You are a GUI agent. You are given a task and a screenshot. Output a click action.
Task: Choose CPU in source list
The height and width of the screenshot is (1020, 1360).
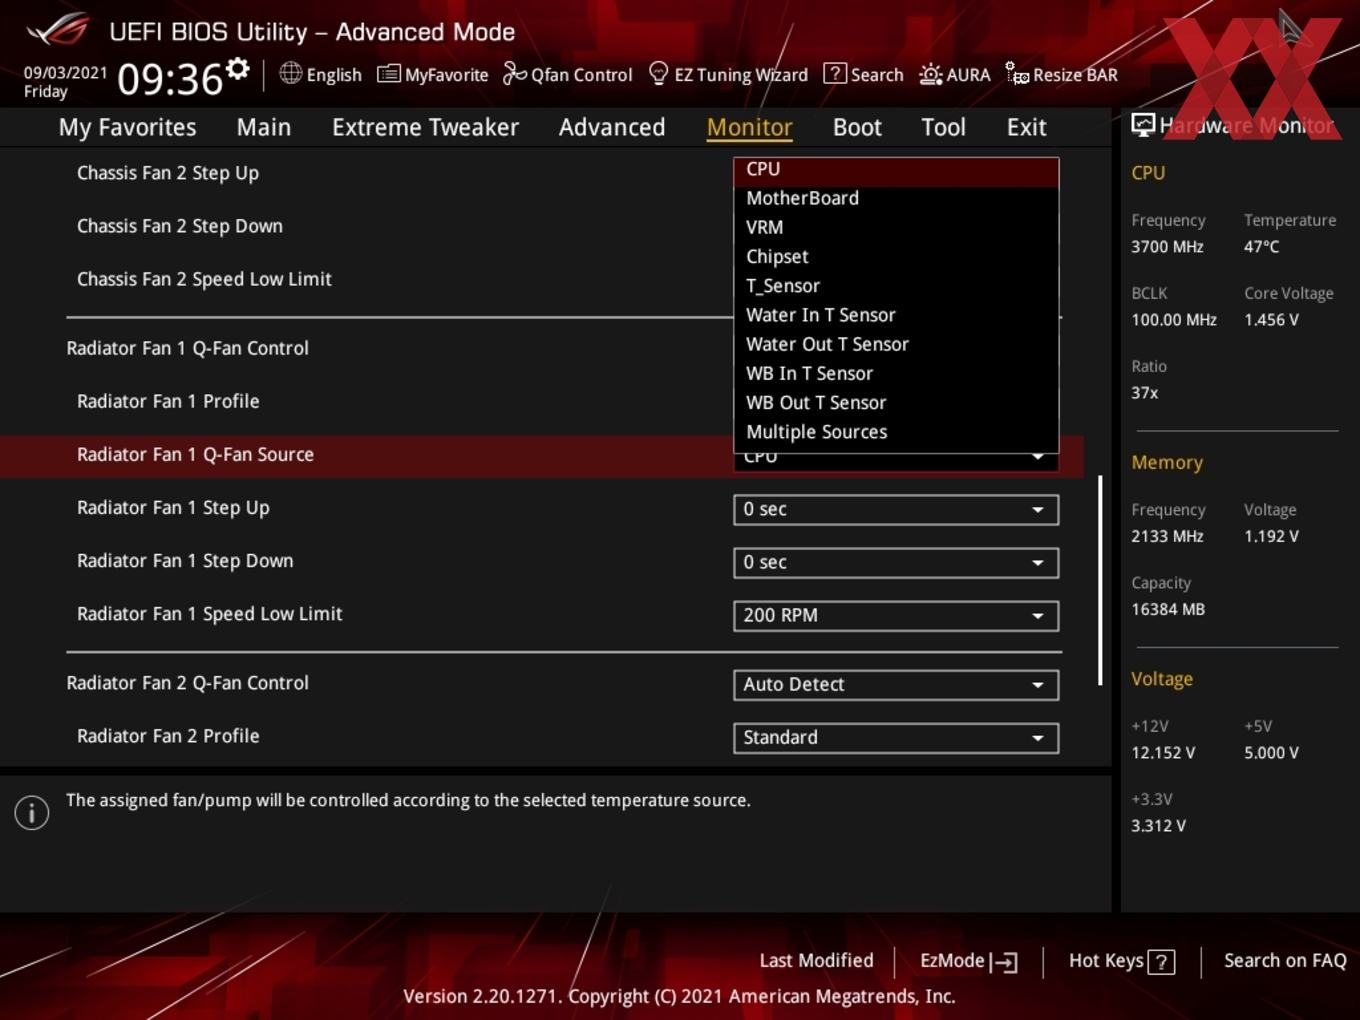[x=896, y=170]
